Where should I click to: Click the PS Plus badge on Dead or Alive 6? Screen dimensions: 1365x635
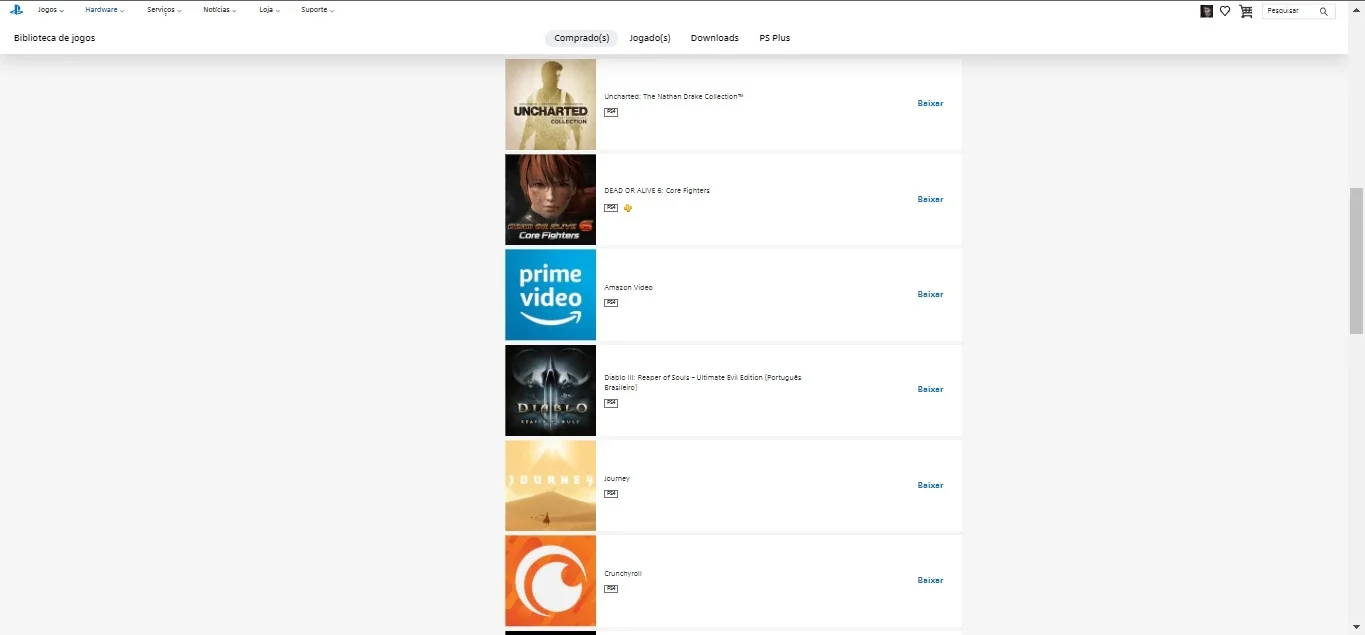click(628, 208)
